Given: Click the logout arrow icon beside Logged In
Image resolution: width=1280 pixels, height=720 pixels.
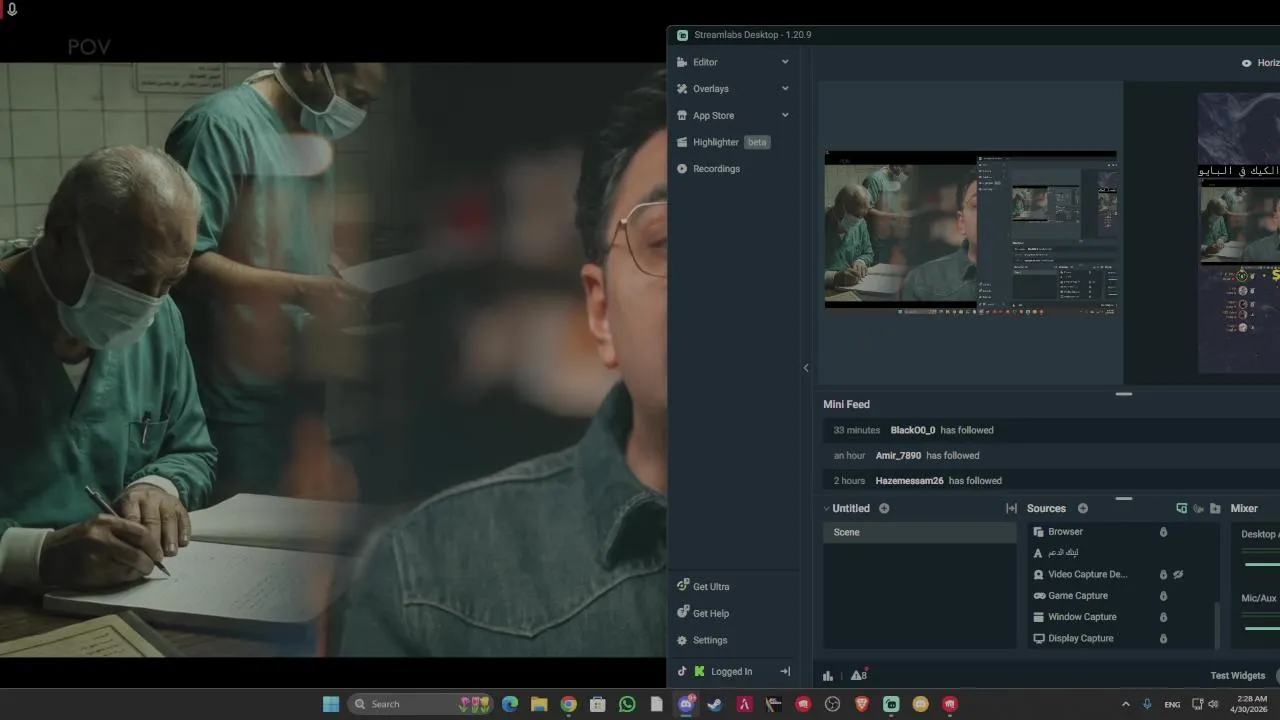Looking at the screenshot, I should coord(785,671).
